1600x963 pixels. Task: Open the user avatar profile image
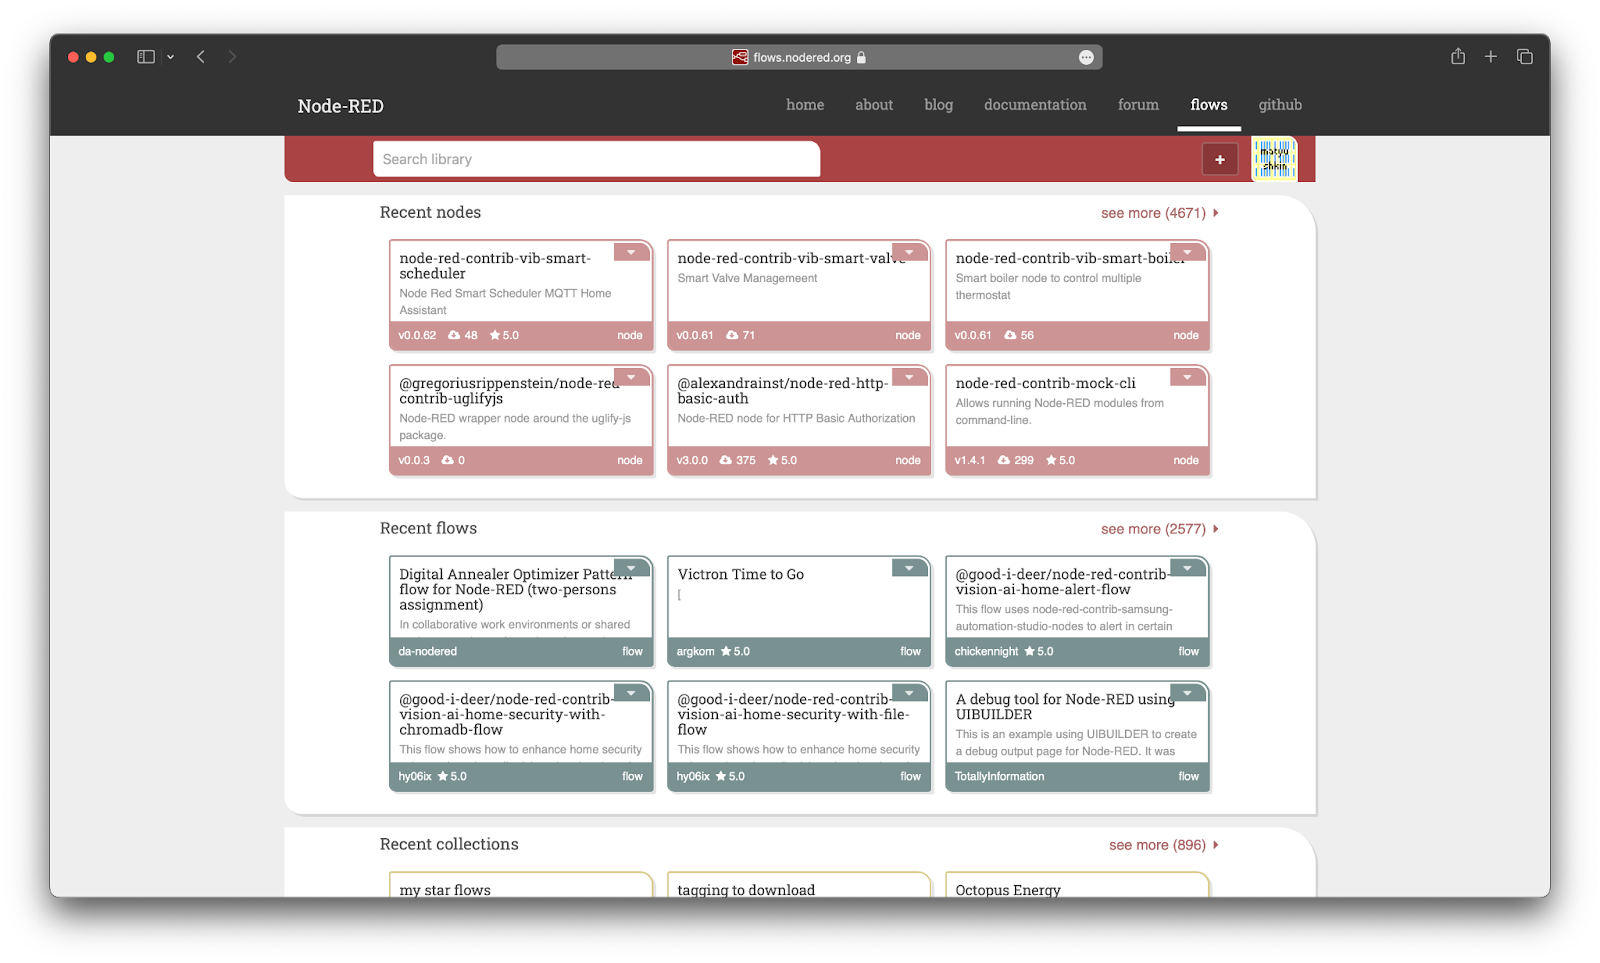click(1274, 159)
